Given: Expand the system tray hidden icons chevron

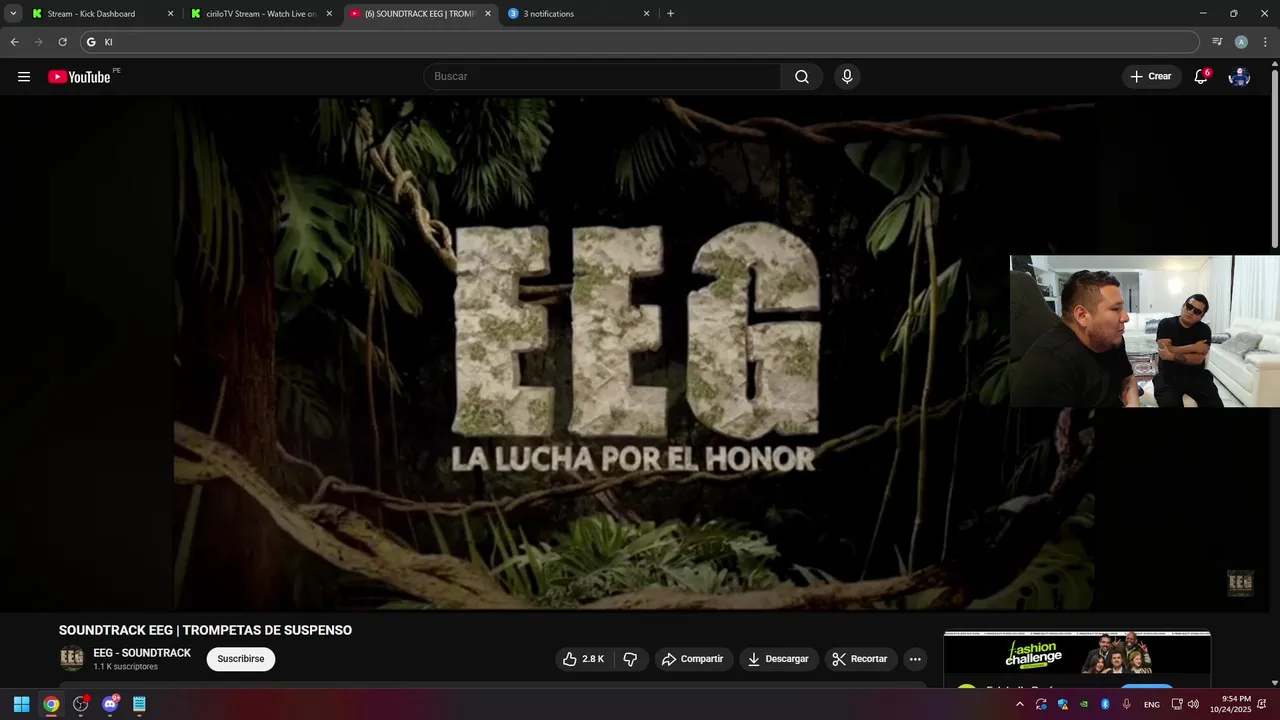Looking at the screenshot, I should coord(1019,704).
